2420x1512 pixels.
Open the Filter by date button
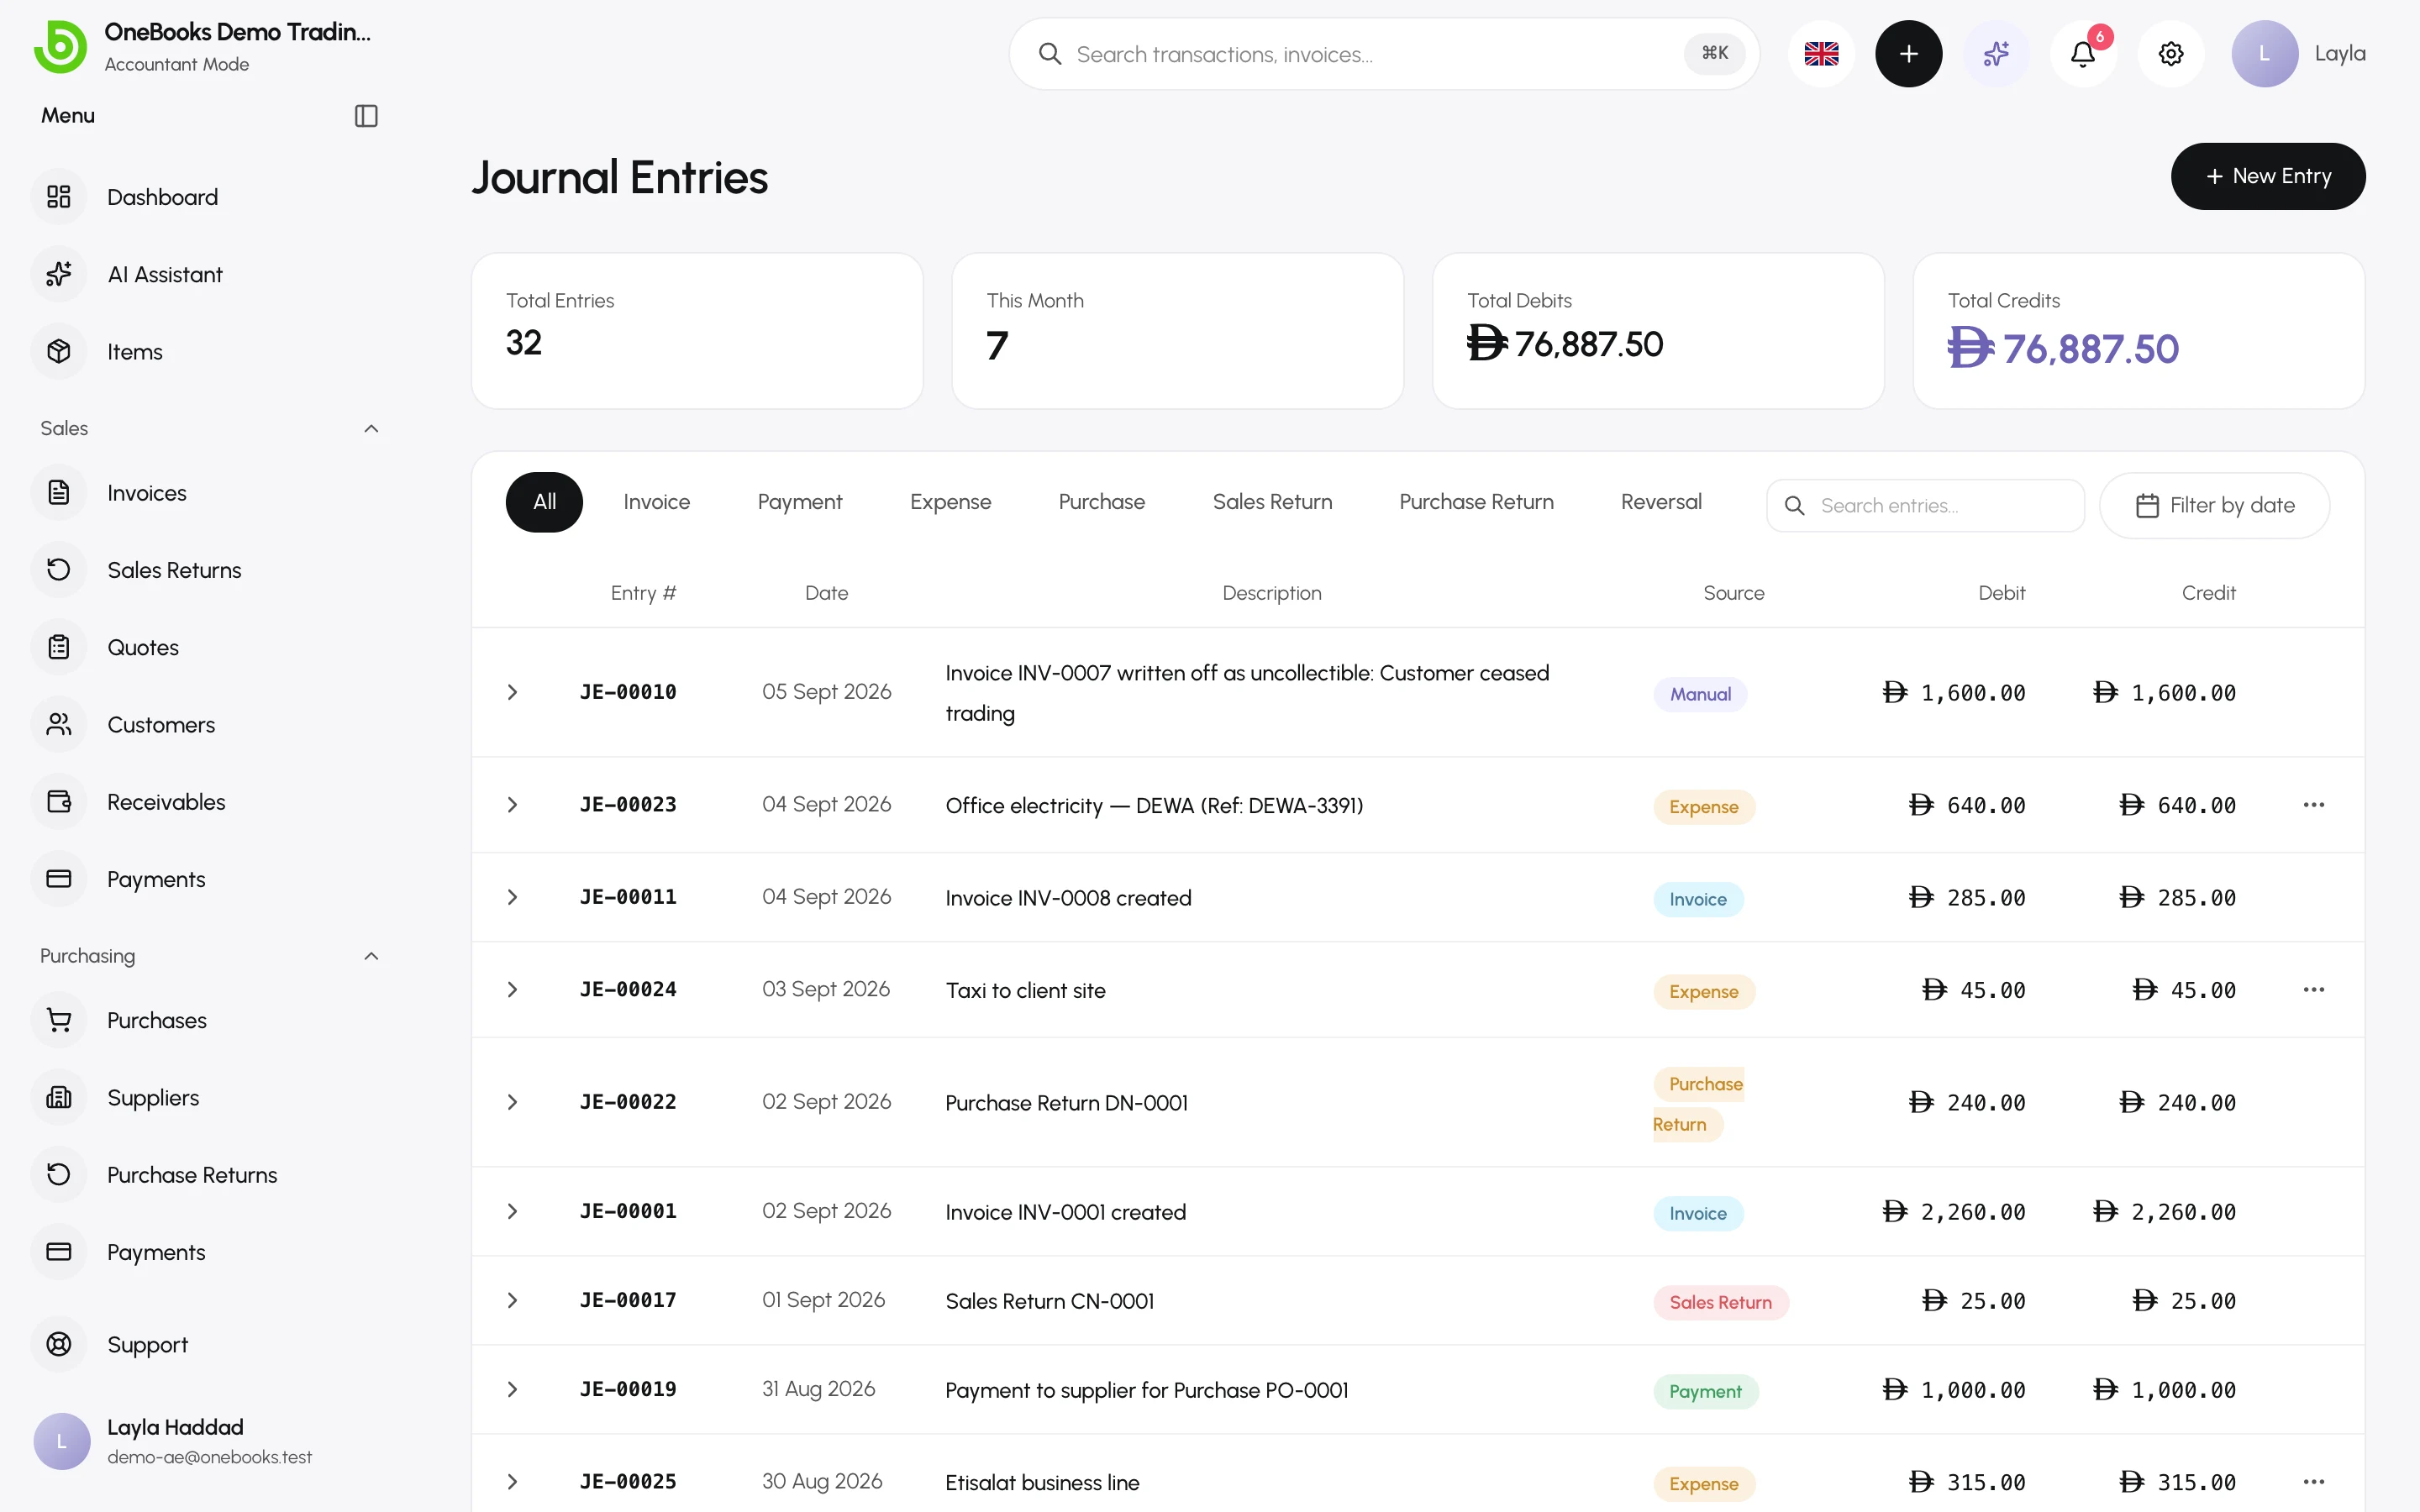[x=2214, y=506]
